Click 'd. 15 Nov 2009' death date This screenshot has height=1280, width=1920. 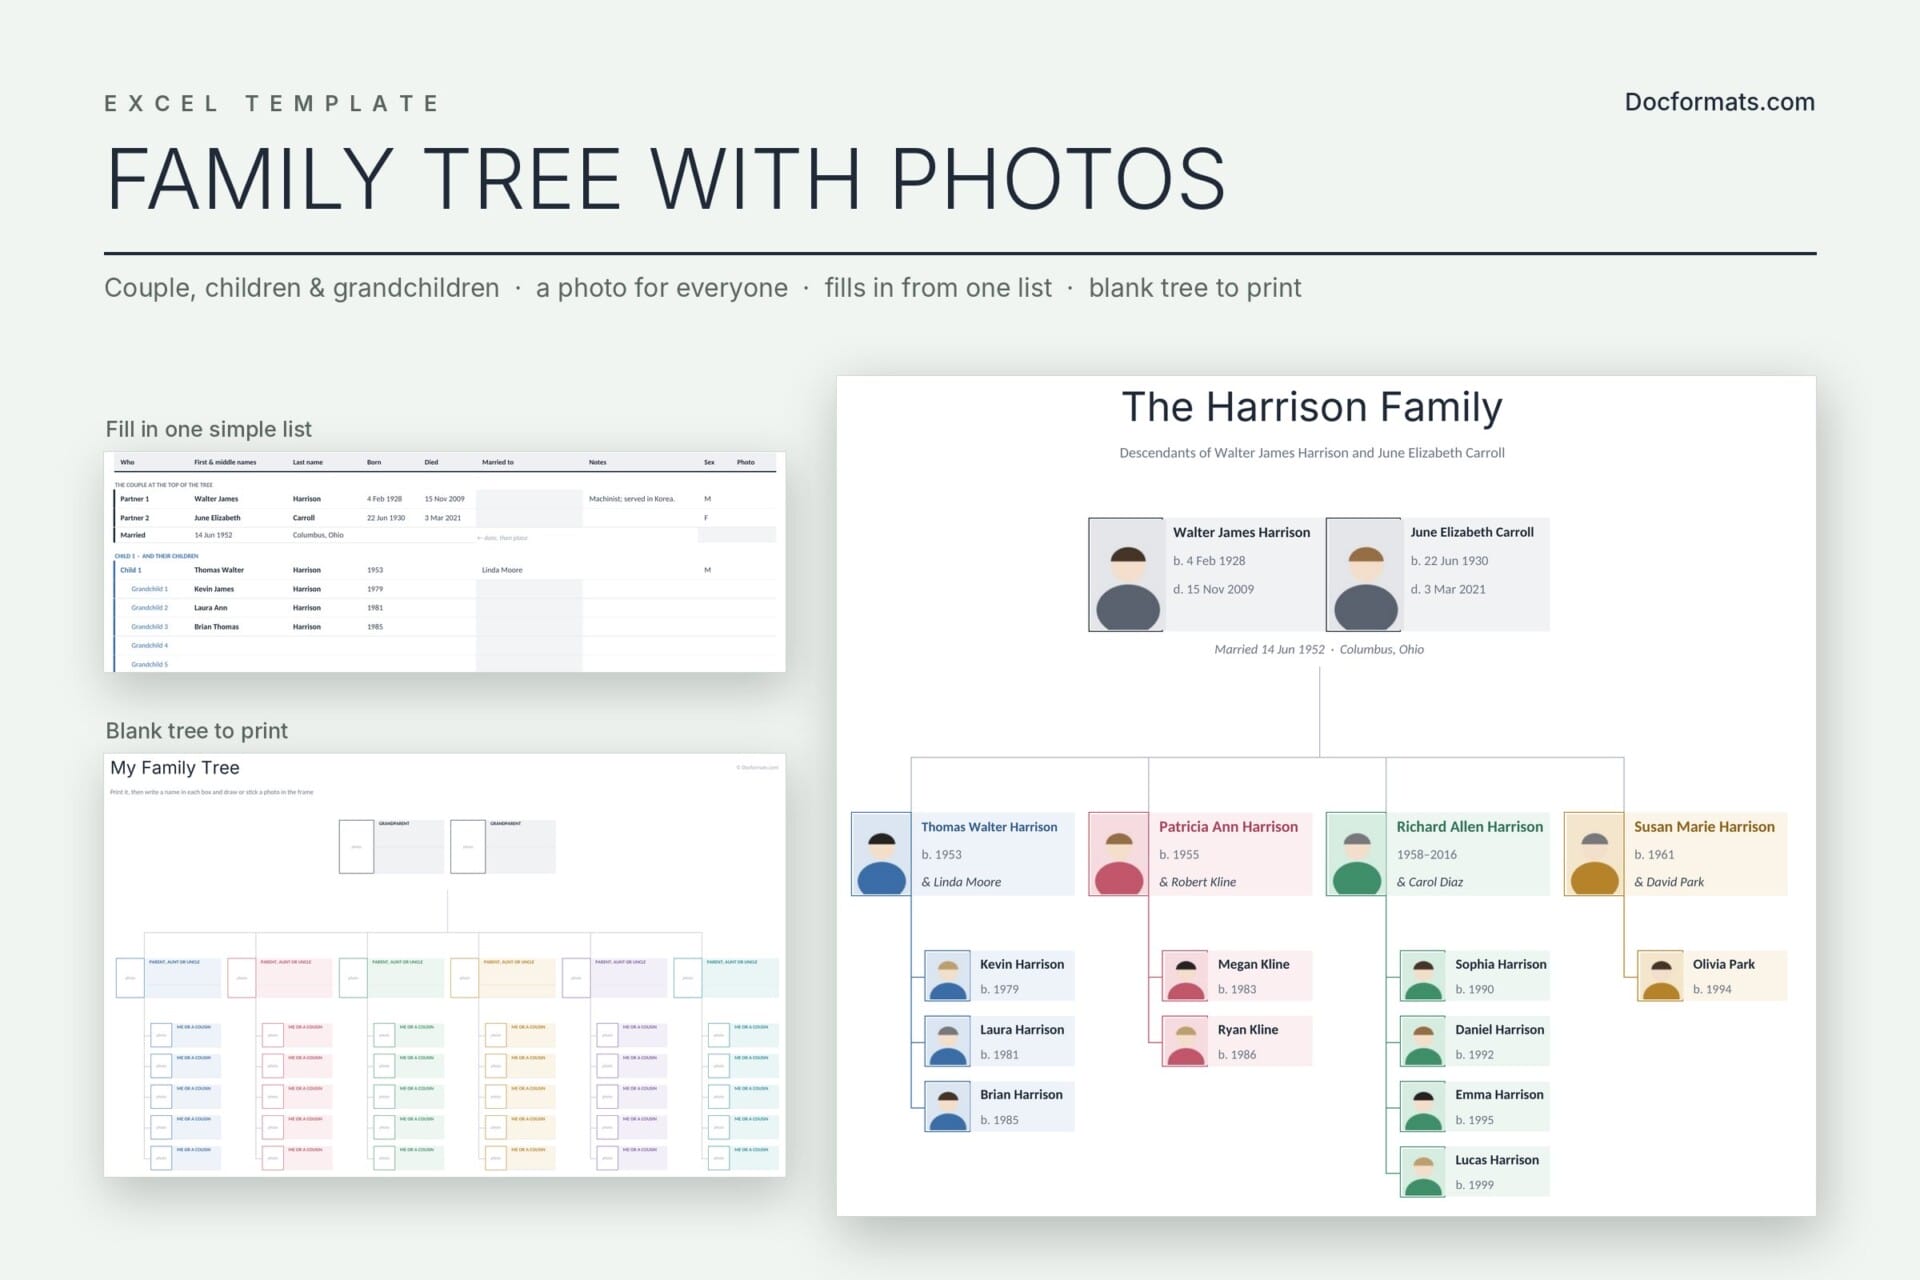point(1213,589)
